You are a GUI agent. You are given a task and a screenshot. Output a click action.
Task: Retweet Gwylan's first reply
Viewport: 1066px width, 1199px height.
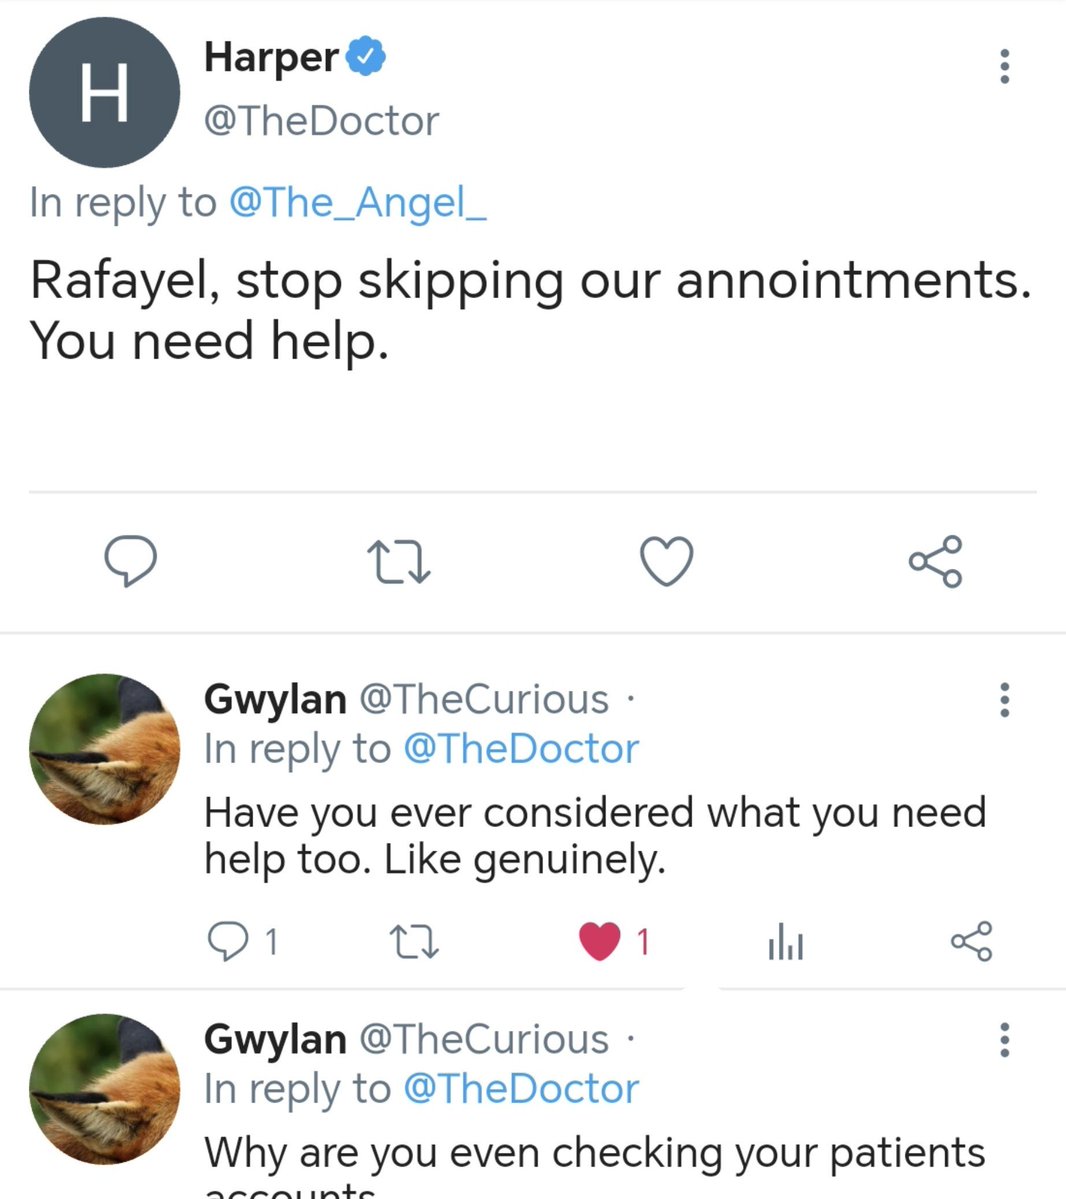point(414,942)
